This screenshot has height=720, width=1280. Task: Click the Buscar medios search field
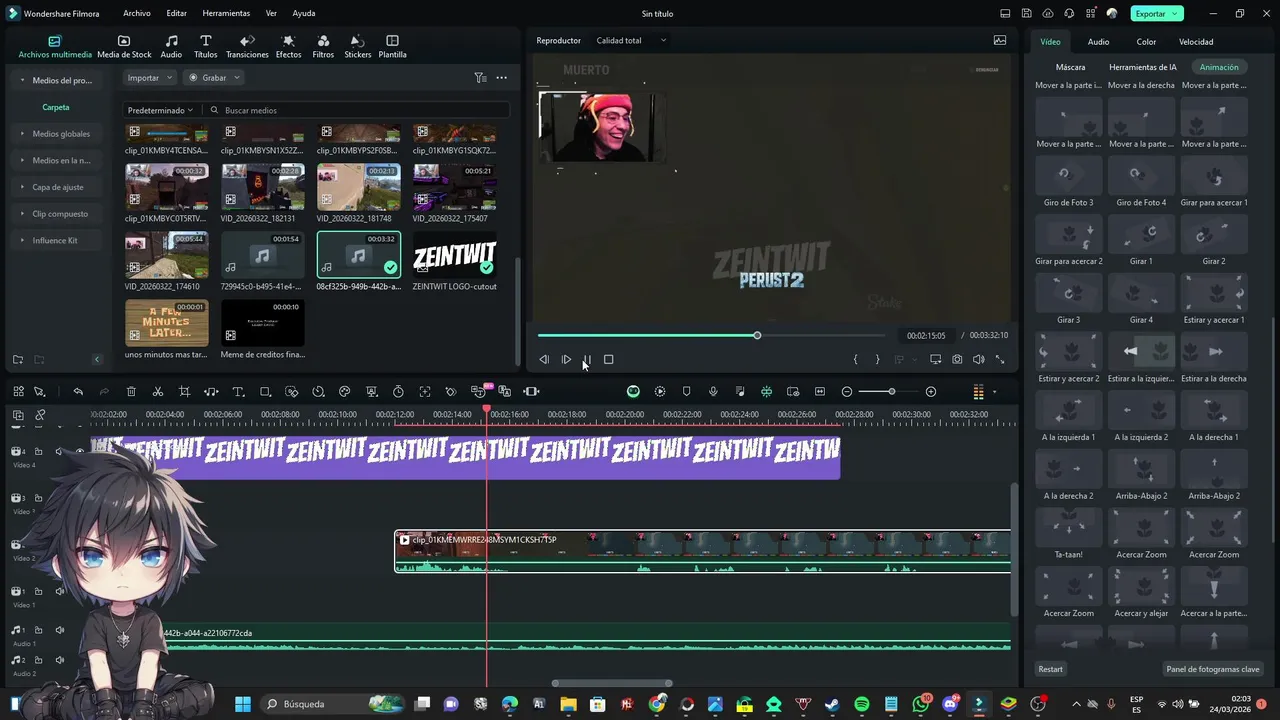[x=356, y=110]
